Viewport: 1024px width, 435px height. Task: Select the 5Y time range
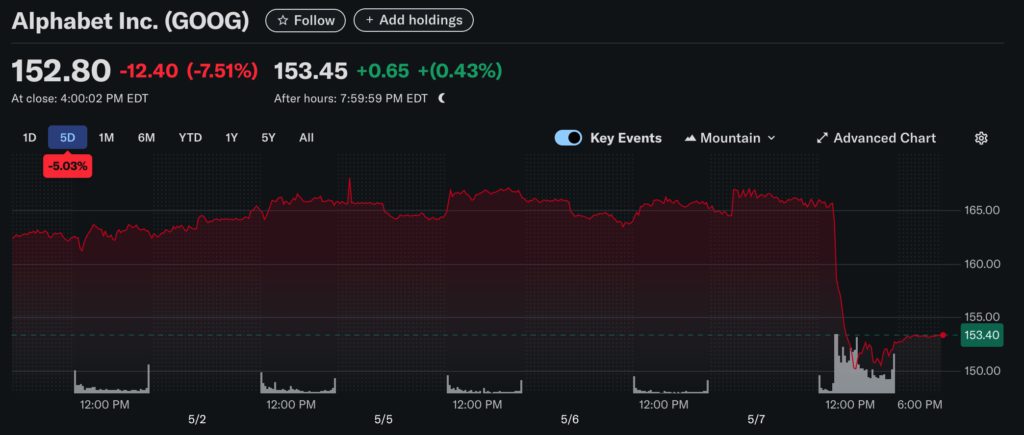coord(268,138)
